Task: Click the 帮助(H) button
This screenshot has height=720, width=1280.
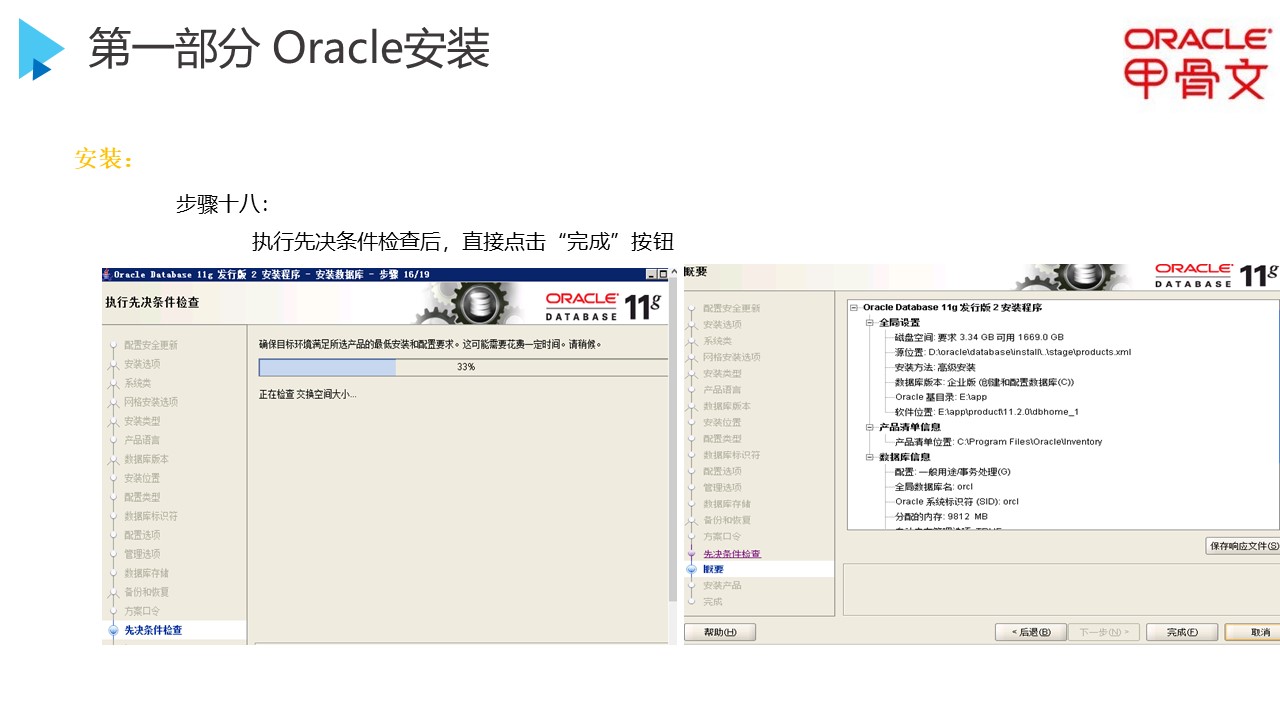Action: 720,632
